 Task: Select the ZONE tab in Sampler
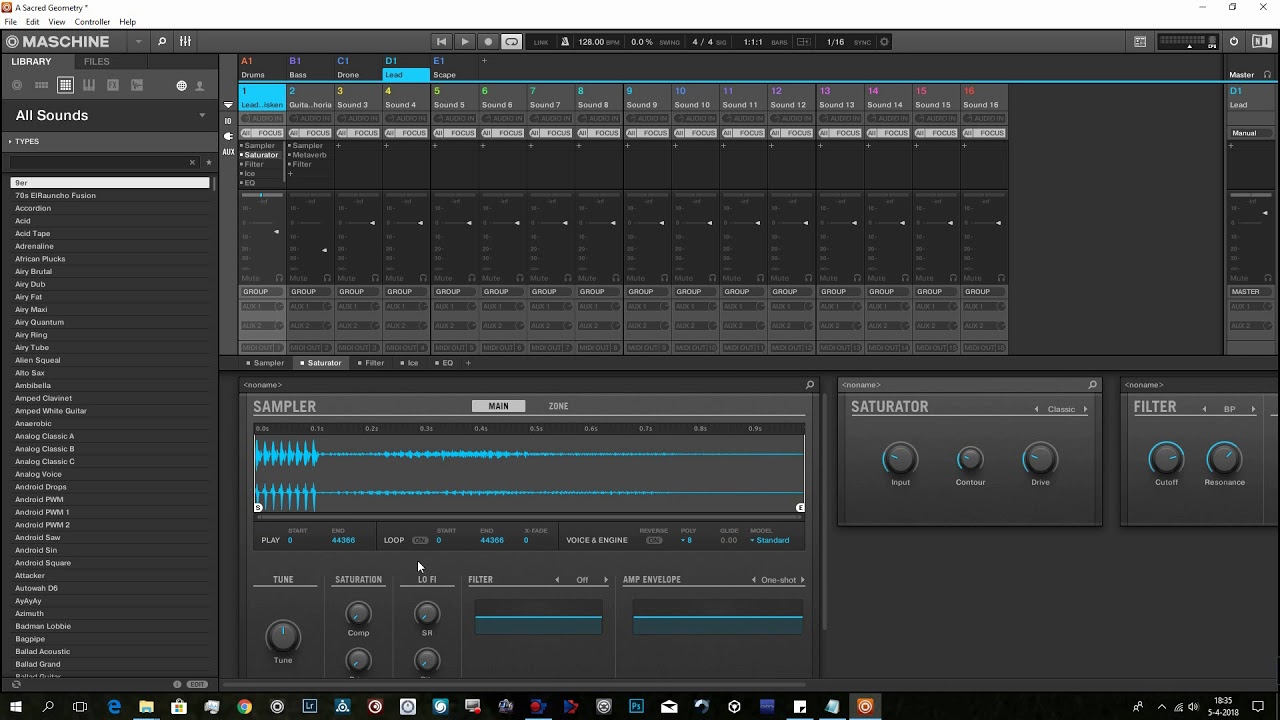pyautogui.click(x=558, y=406)
